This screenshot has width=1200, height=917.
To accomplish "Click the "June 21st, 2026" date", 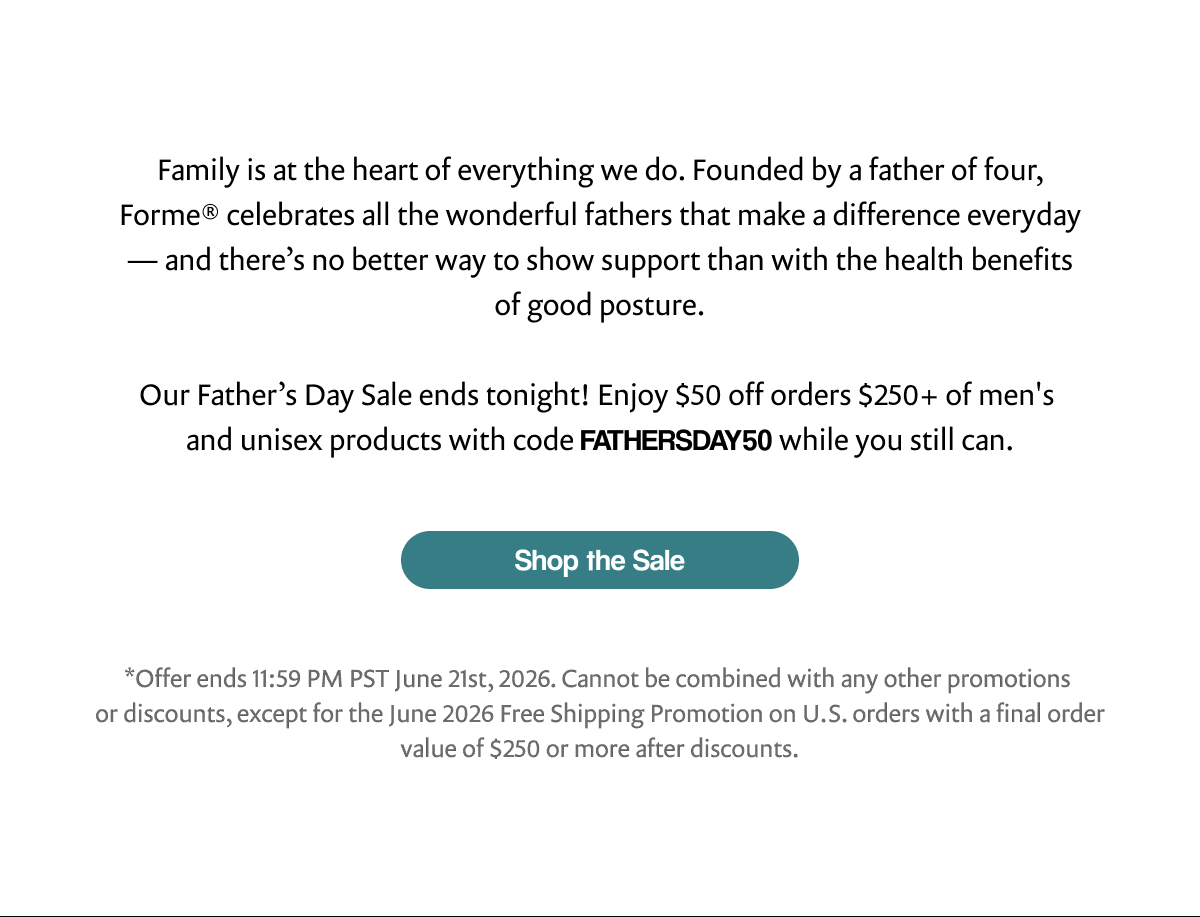I will (x=476, y=679).
